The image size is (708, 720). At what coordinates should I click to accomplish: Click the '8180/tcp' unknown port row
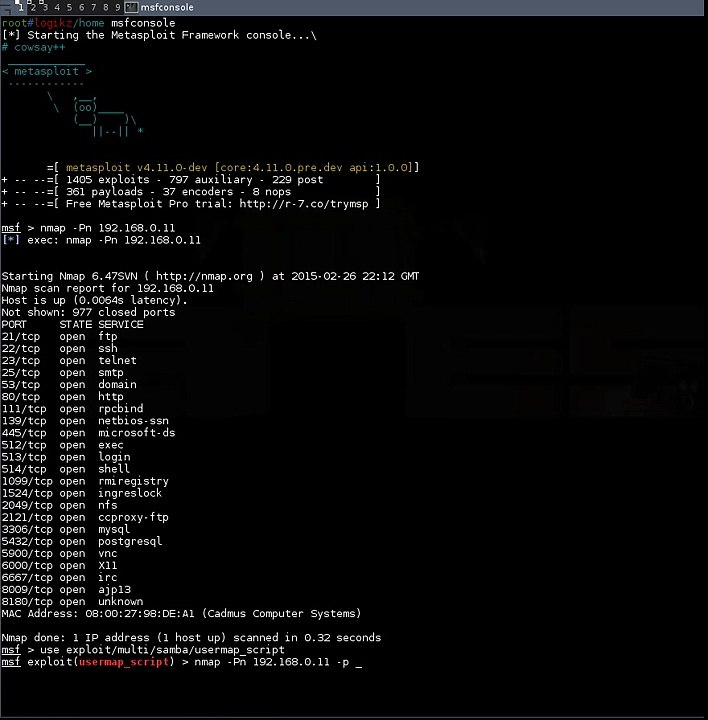(72, 602)
